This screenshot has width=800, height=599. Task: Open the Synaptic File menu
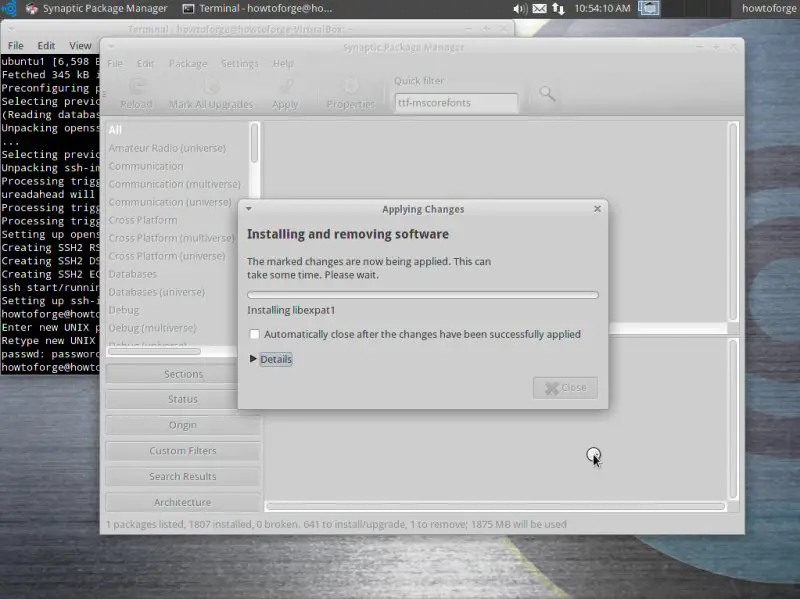pyautogui.click(x=115, y=63)
